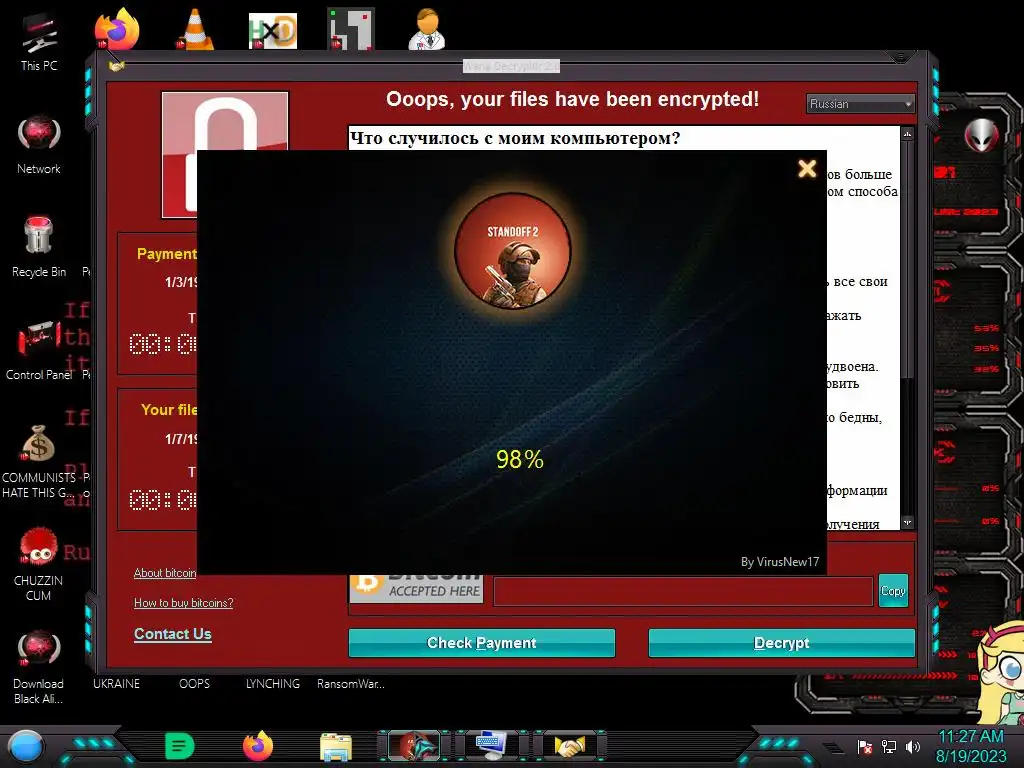Screen dimensions: 1024x768
Task: Select the RansomWar... desktop label
Action: (351, 684)
